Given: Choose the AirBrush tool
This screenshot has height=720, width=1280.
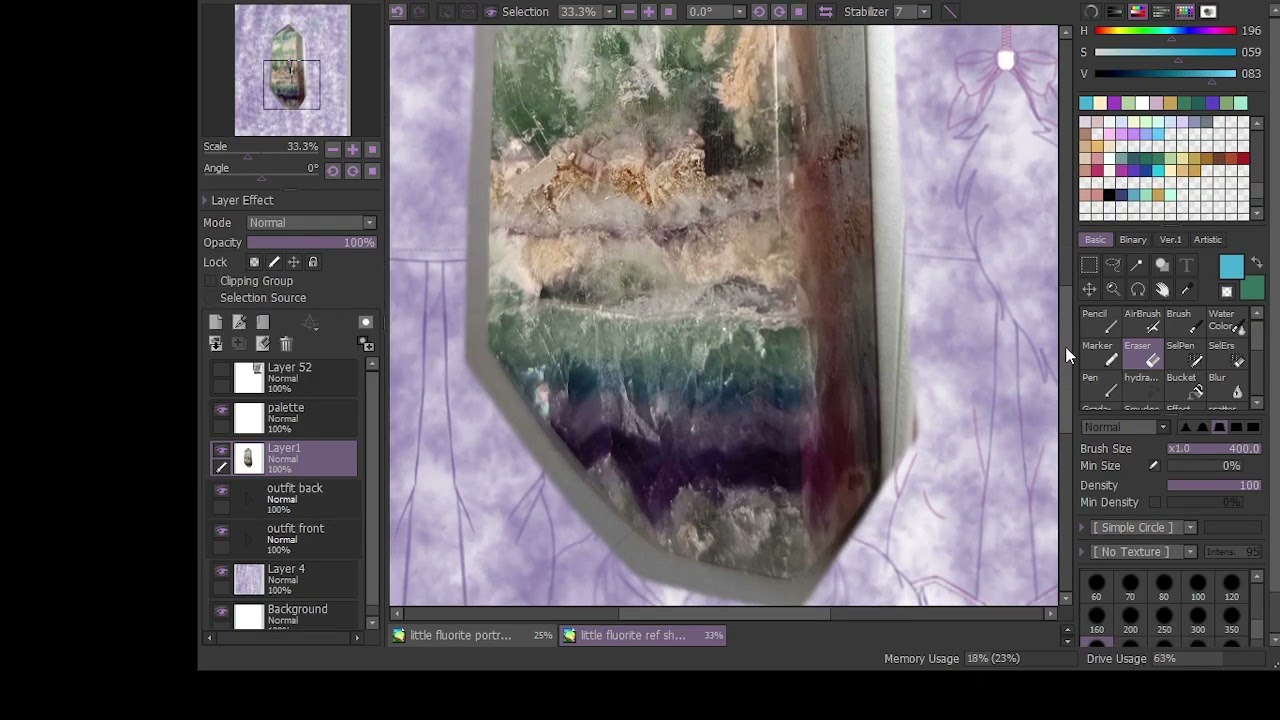Looking at the screenshot, I should 1142,322.
